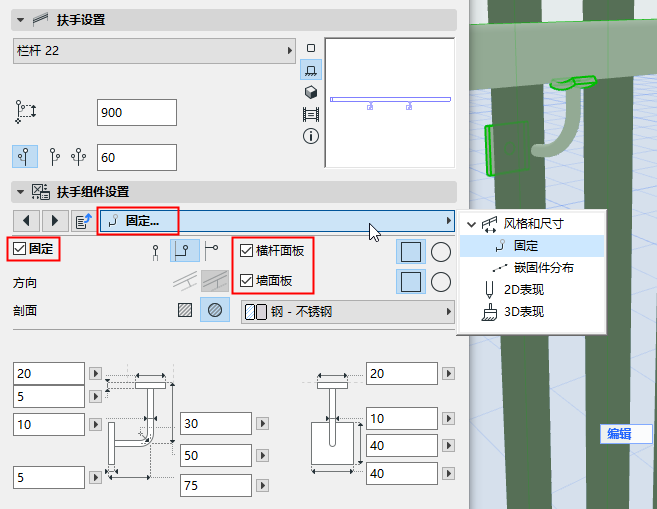The height and width of the screenshot is (509, 657).
Task: Select the 3D cube preview icon
Action: pos(311,92)
